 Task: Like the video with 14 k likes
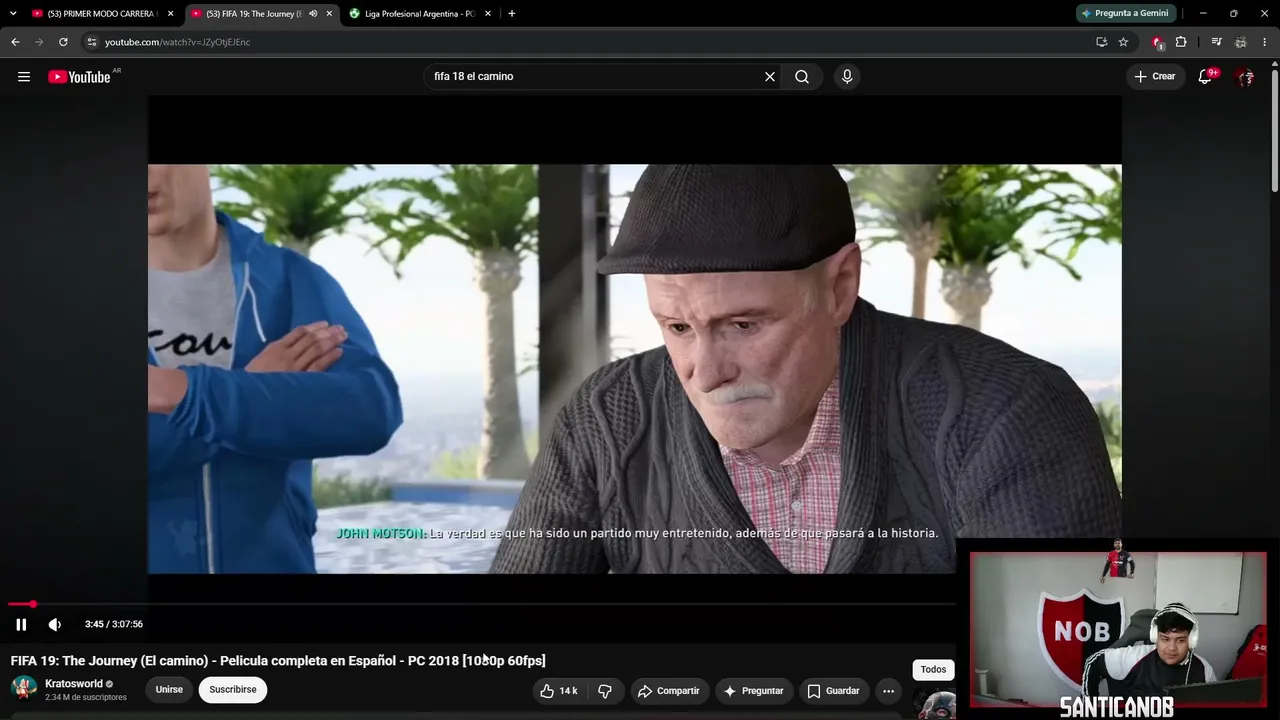point(558,691)
